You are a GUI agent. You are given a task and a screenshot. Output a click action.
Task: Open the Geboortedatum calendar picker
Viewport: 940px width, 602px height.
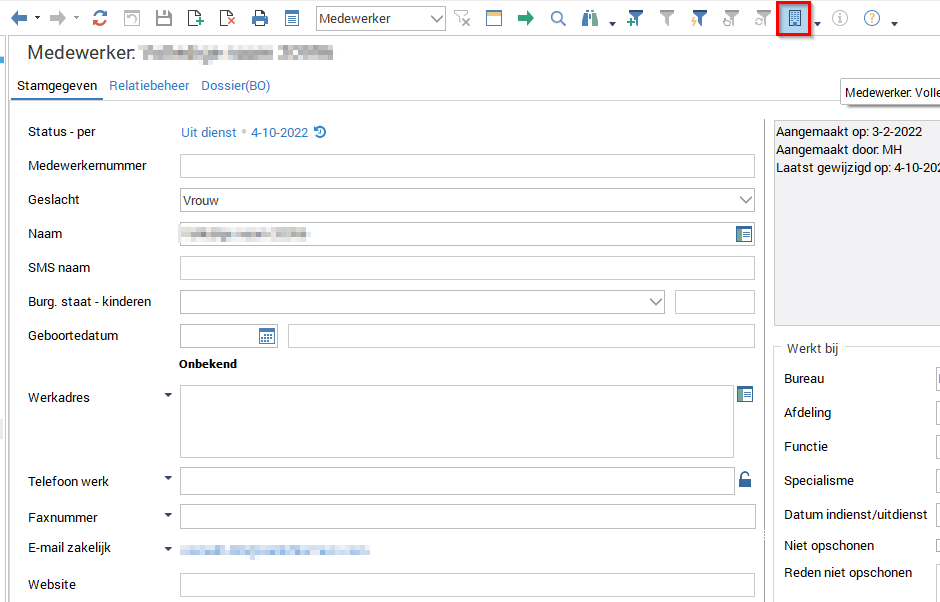coord(267,336)
